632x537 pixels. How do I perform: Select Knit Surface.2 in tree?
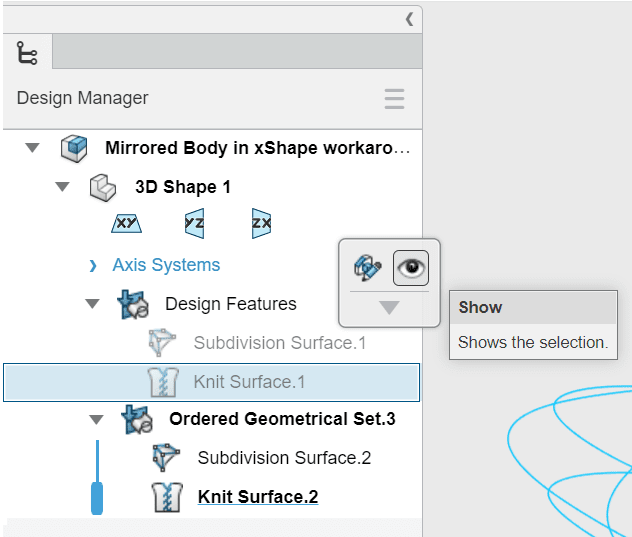click(x=258, y=497)
